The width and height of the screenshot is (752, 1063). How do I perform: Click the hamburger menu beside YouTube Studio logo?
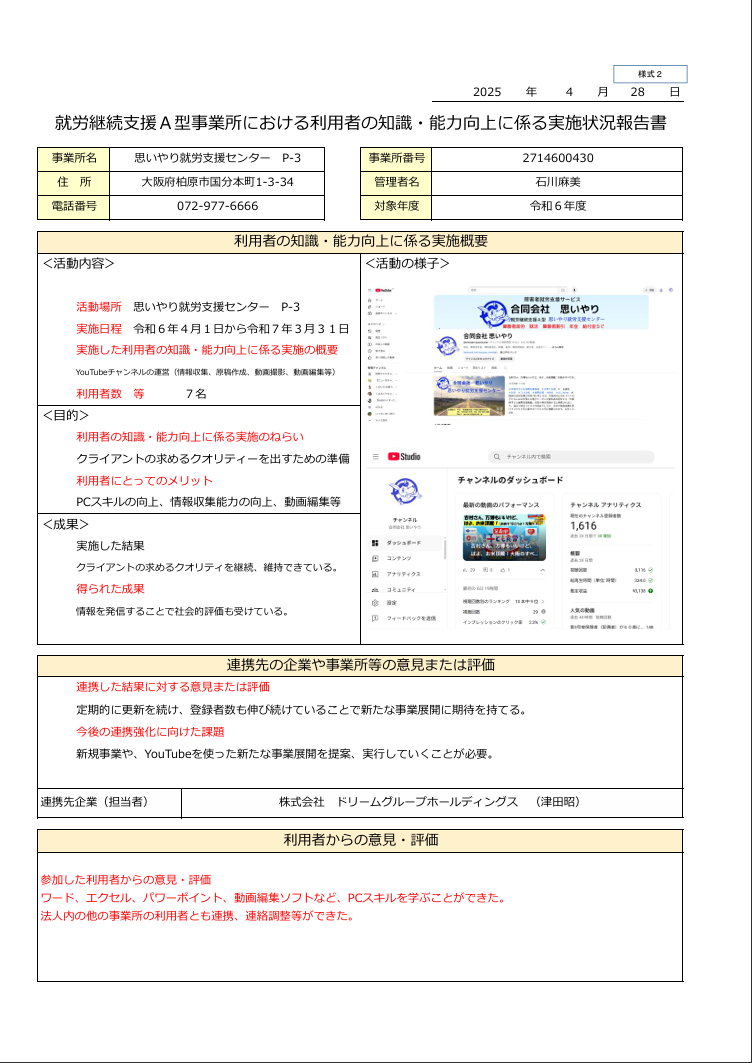tap(375, 457)
